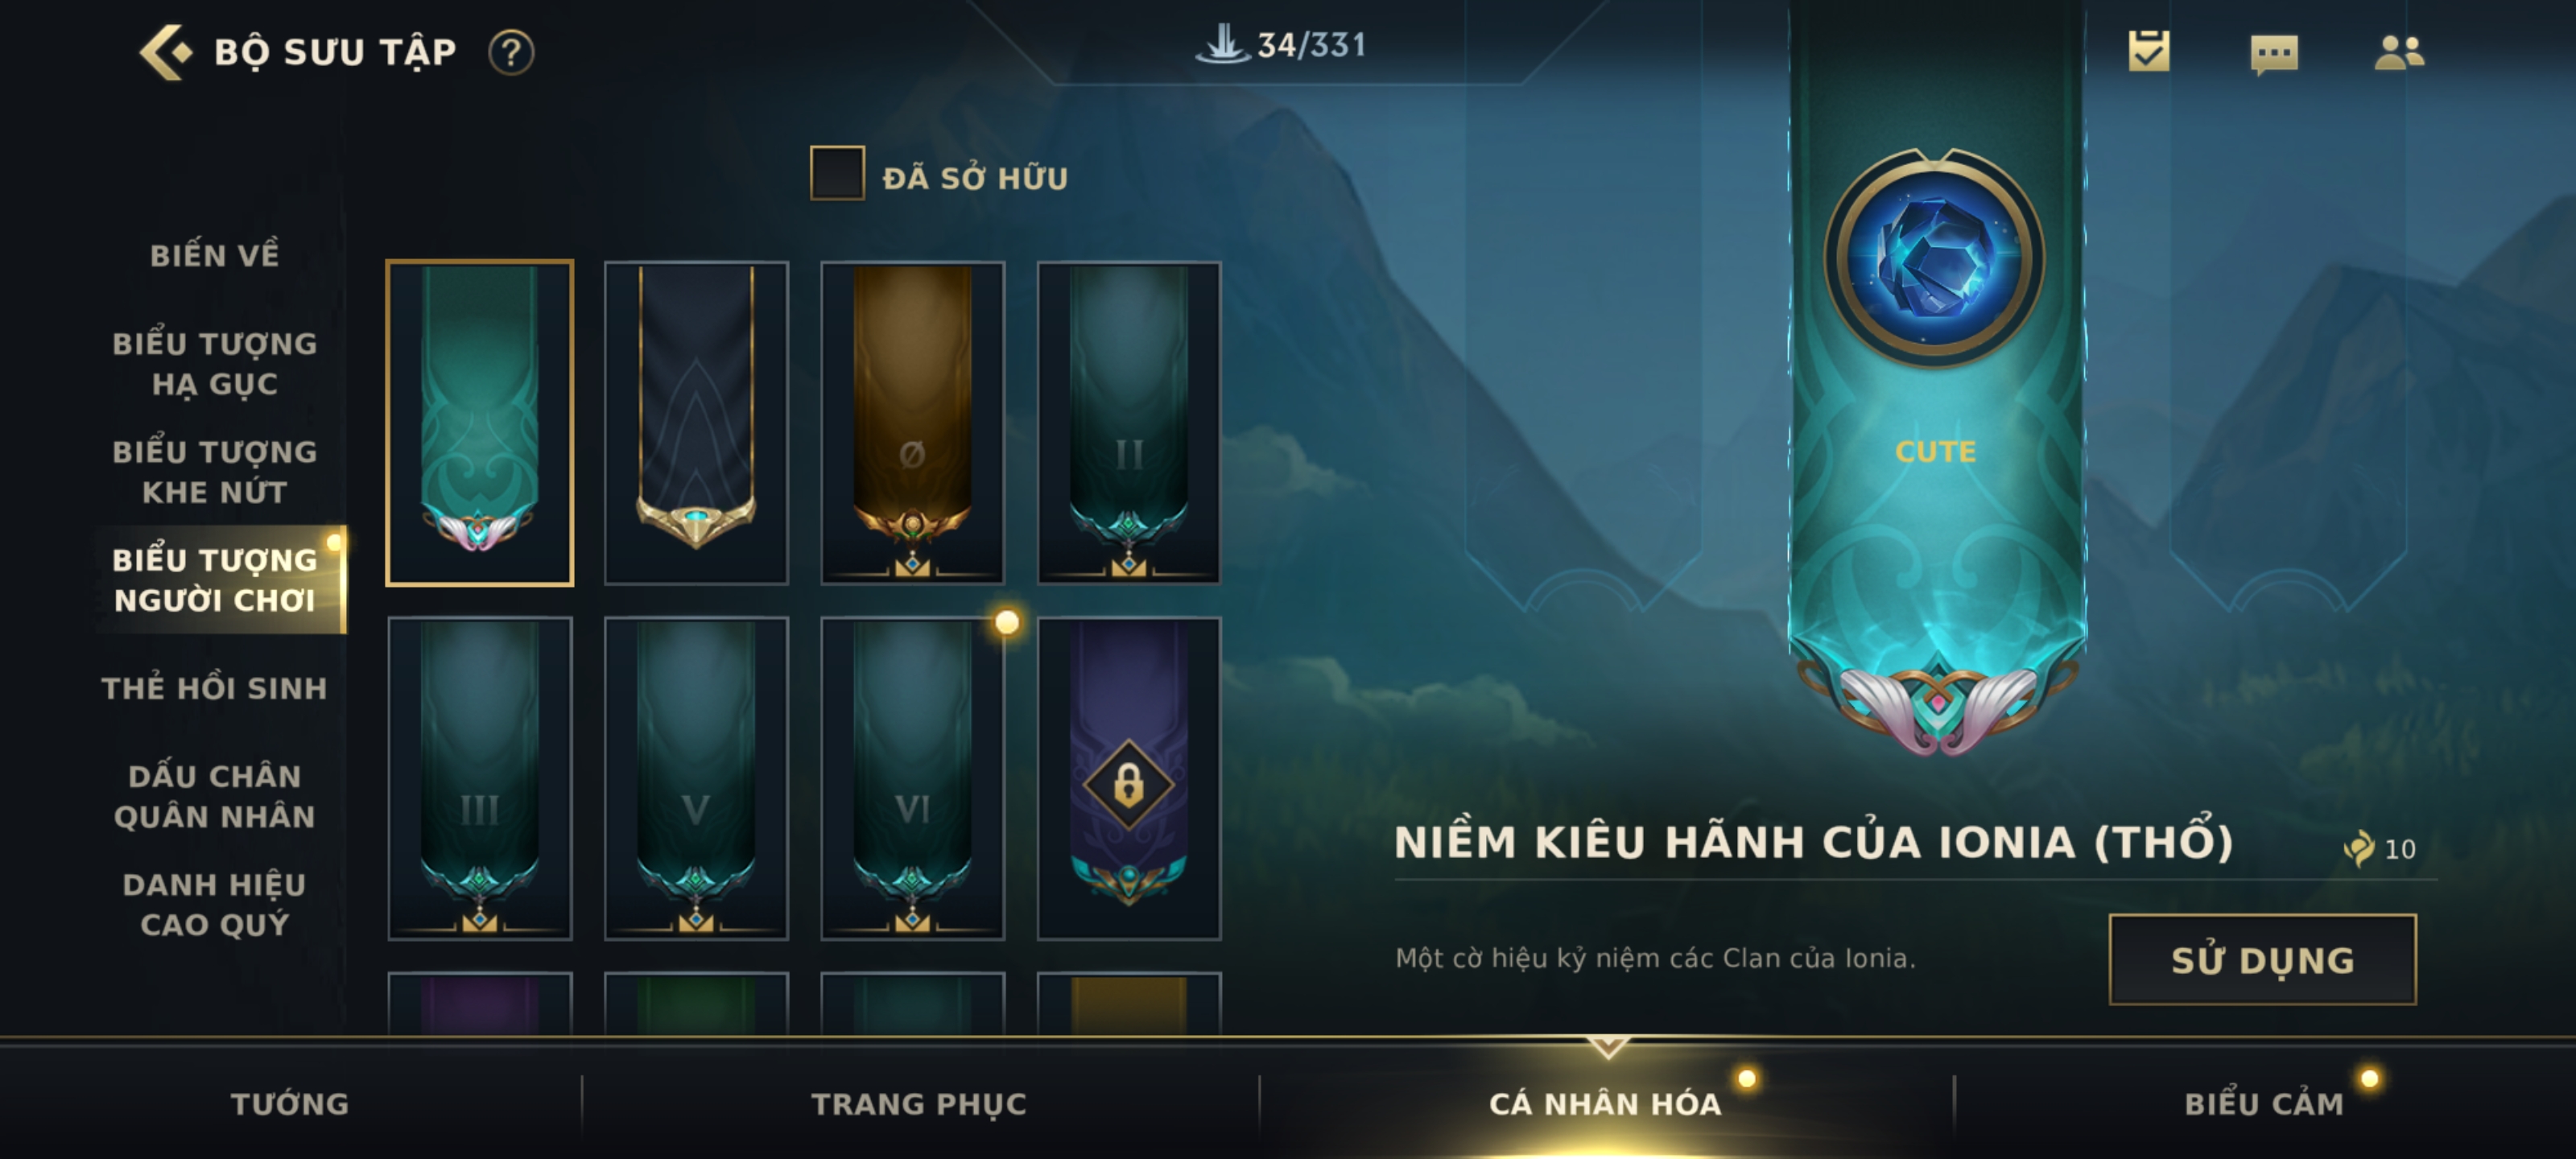This screenshot has height=1159, width=2576.
Task: Open THẺ HỒI SINH category
Action: point(215,688)
